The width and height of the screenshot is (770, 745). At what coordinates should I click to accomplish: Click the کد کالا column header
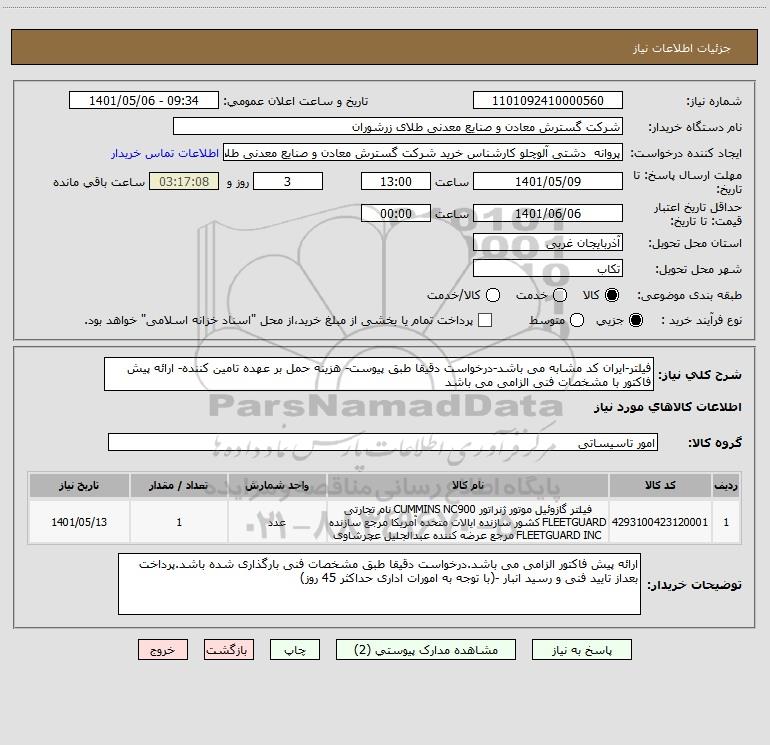point(660,485)
